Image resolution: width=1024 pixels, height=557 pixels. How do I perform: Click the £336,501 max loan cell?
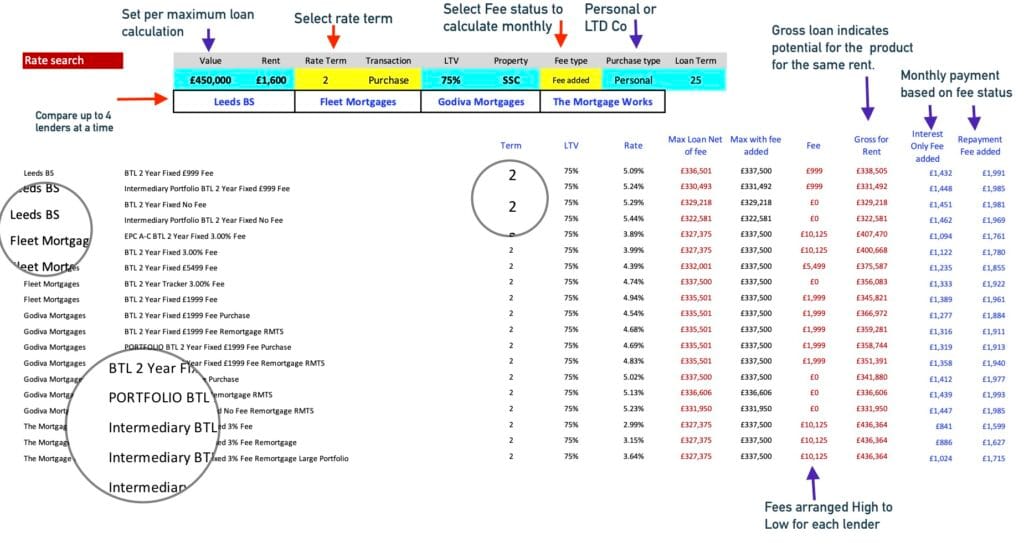(696, 171)
